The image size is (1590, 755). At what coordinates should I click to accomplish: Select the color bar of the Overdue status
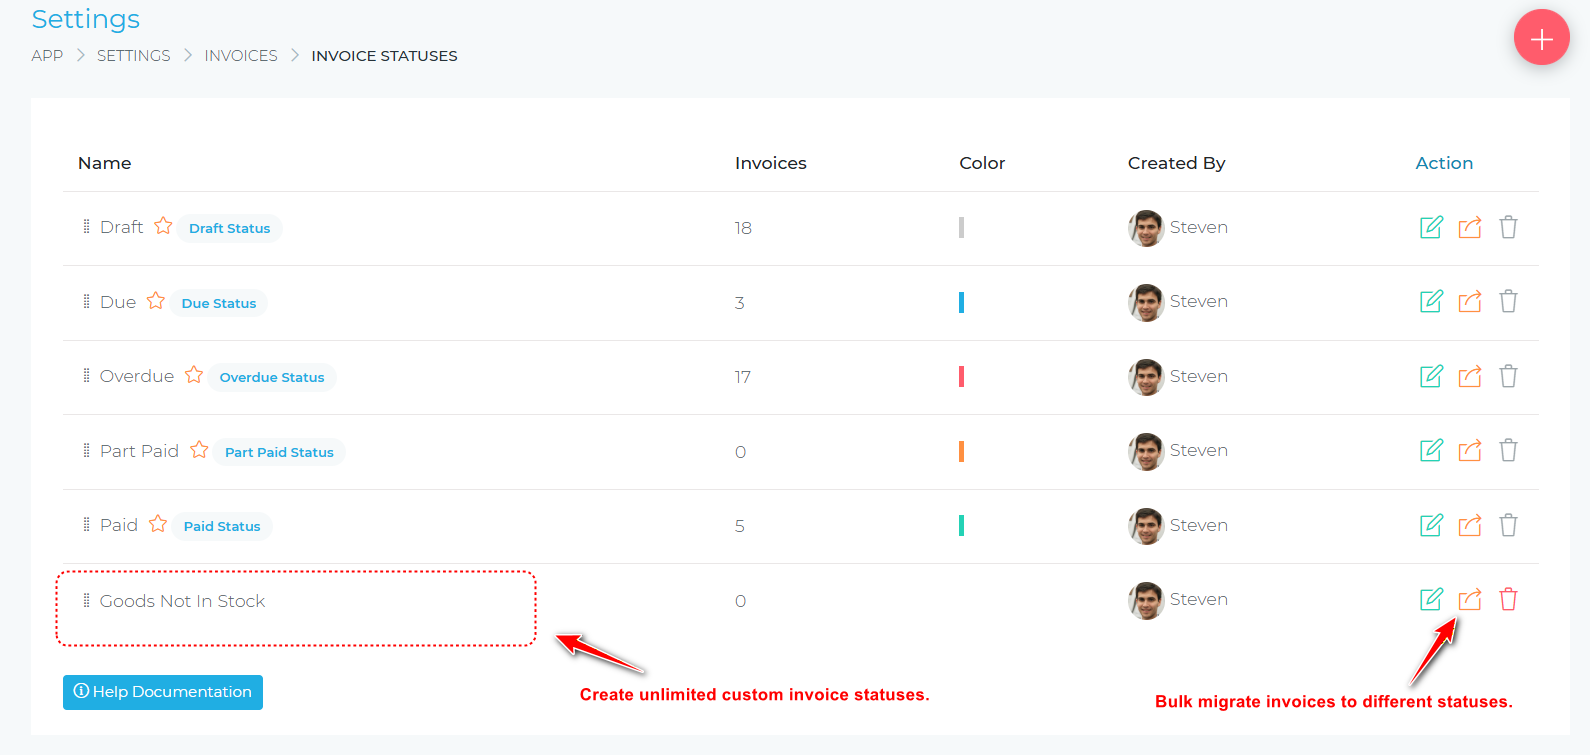[x=961, y=376]
